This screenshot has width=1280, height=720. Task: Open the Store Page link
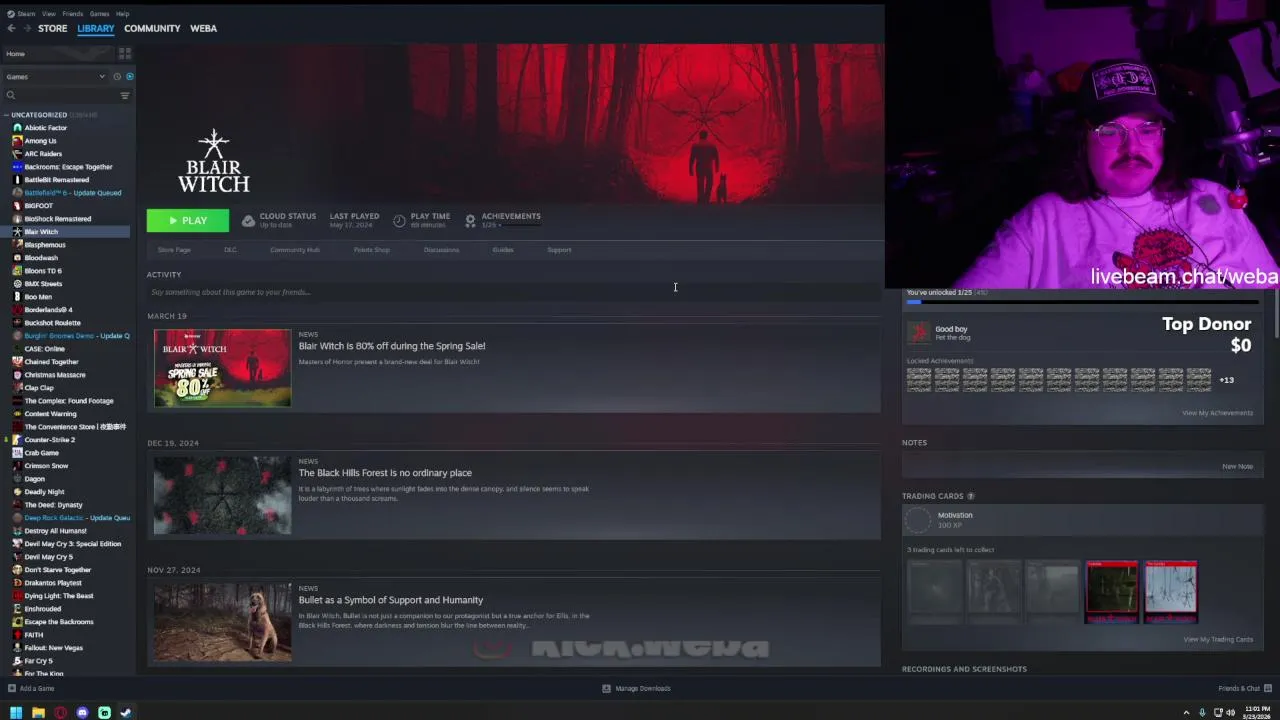(x=174, y=250)
